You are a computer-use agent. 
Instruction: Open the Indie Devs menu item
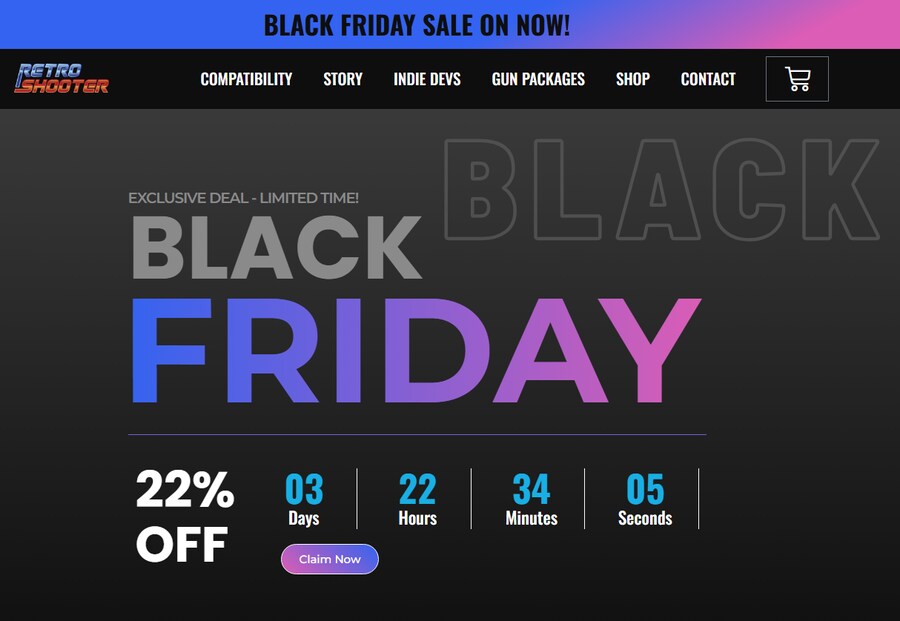pos(427,79)
